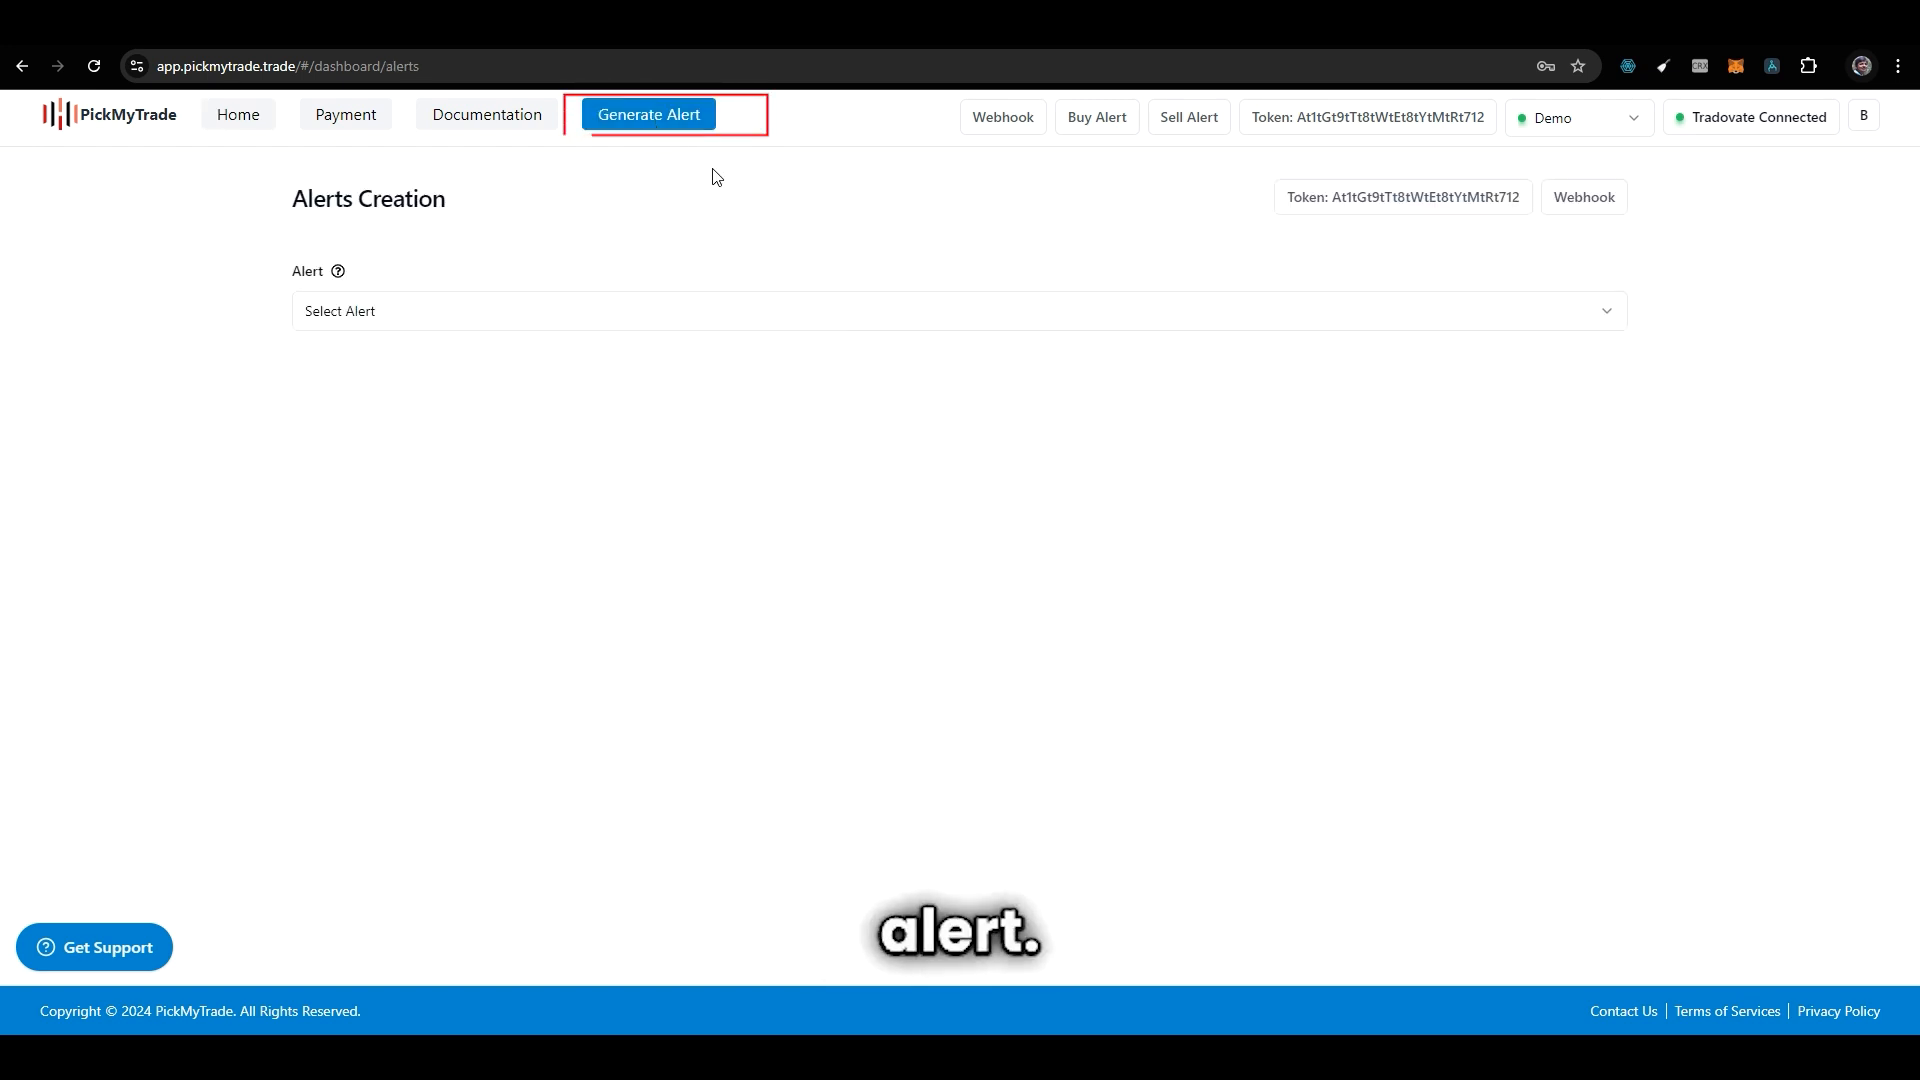
Task: Click the PickMyTrade home icon
Action: (107, 115)
